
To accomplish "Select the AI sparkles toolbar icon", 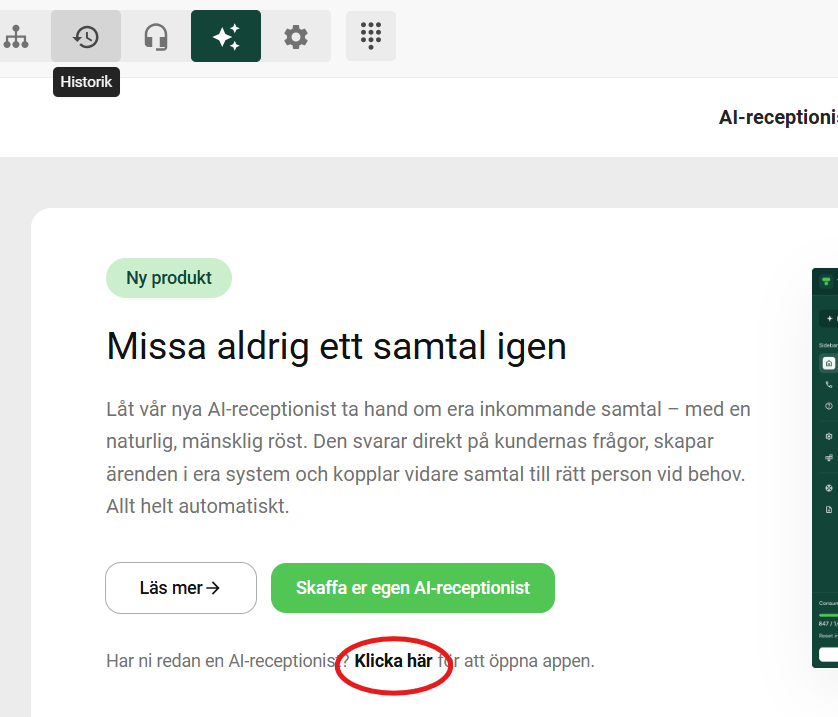I will click(x=226, y=36).
